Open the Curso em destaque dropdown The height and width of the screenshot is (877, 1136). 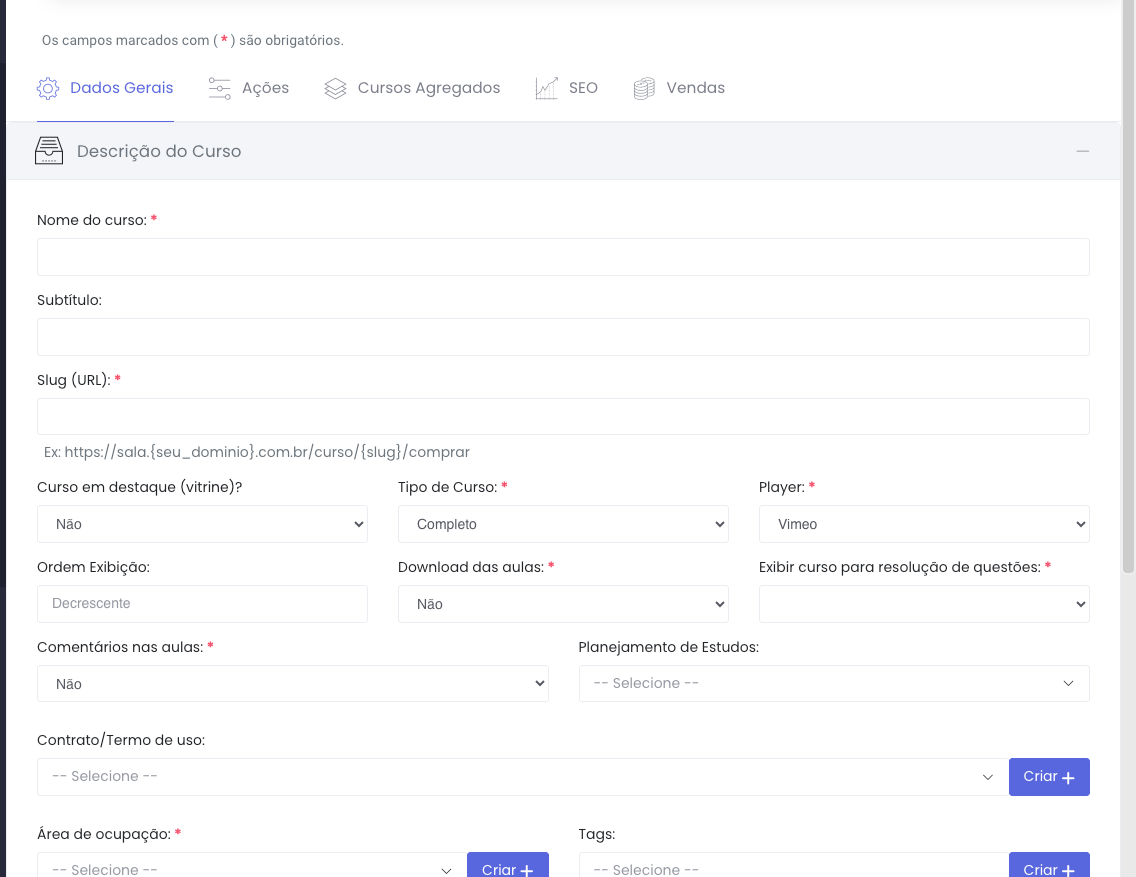(x=202, y=524)
